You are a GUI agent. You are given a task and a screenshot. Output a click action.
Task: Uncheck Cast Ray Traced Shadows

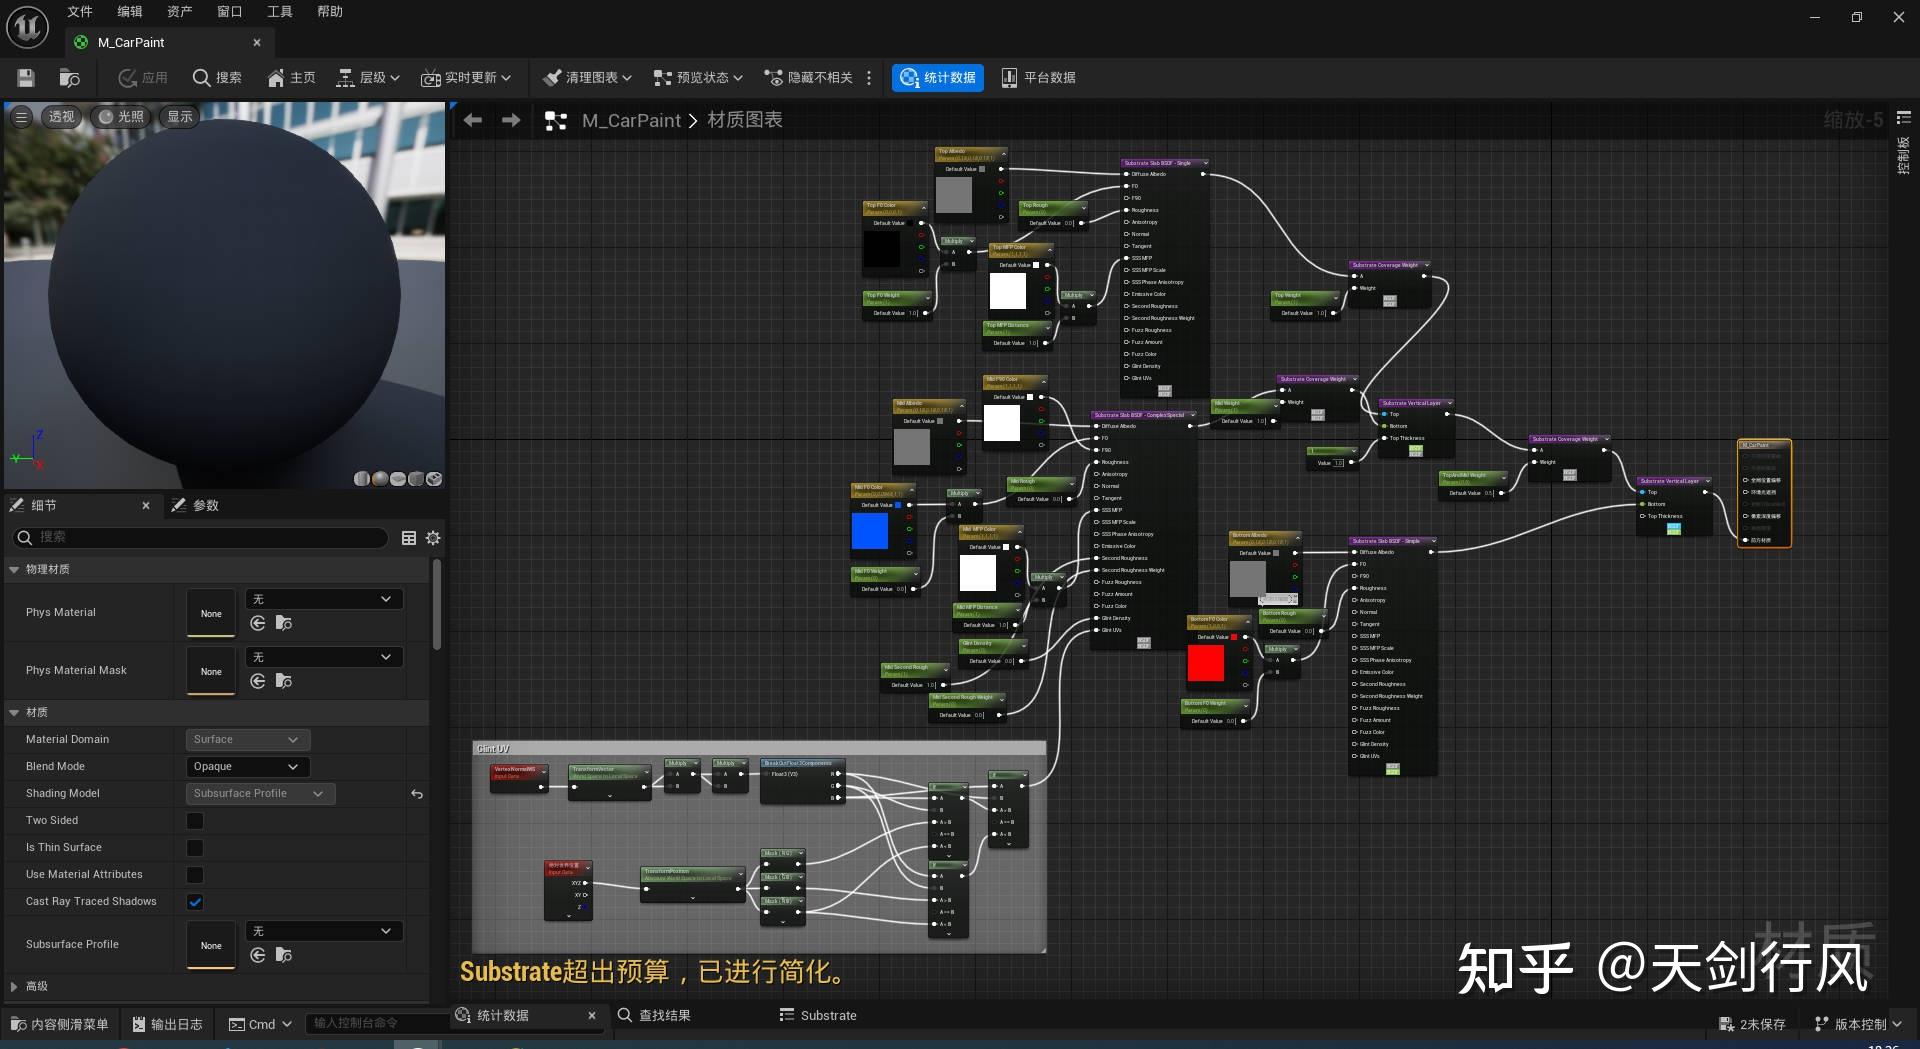pos(195,902)
